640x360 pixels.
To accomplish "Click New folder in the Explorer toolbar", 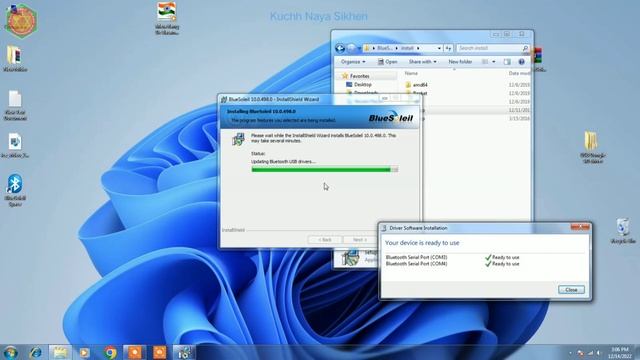I will click(460, 62).
